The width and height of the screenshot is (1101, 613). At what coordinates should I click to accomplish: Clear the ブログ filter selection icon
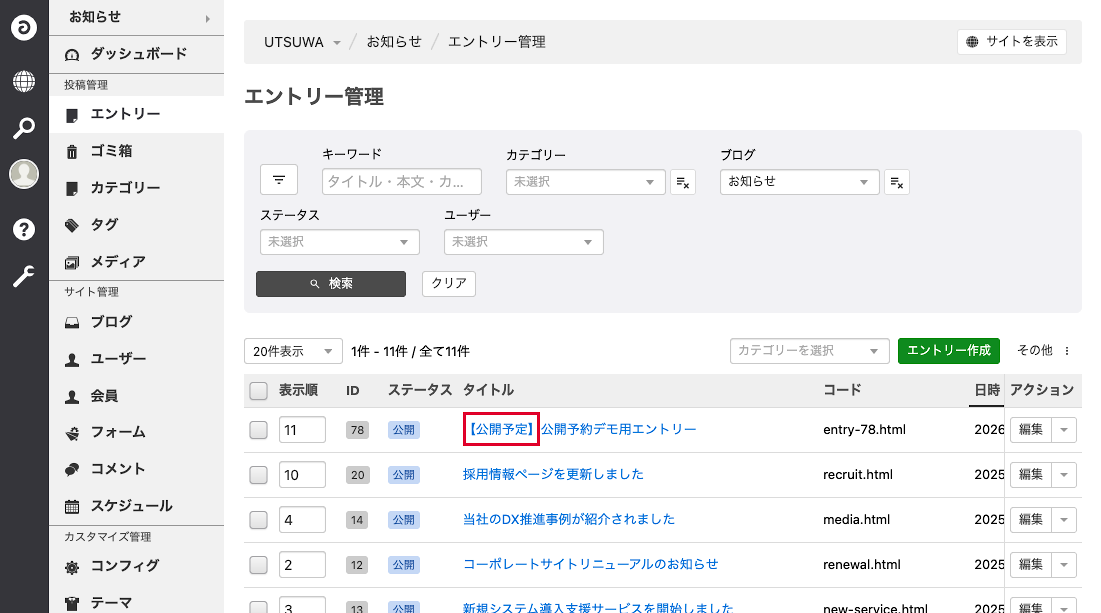897,183
